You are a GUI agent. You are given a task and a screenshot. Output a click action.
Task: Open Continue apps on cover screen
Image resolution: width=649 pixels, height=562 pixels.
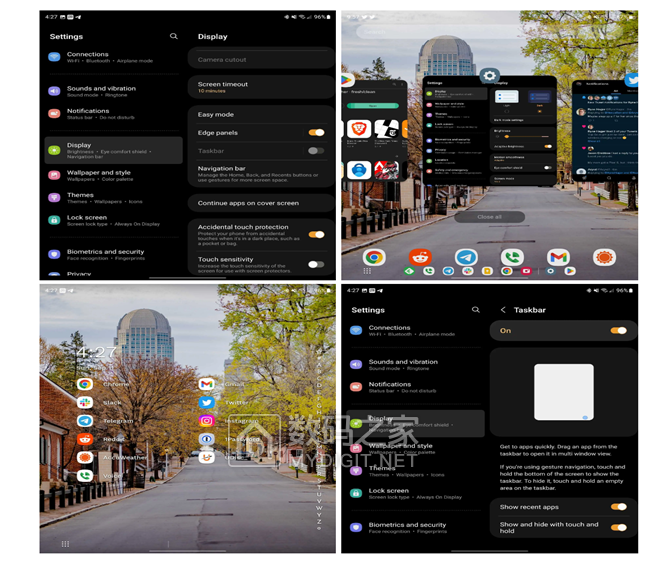pos(261,203)
